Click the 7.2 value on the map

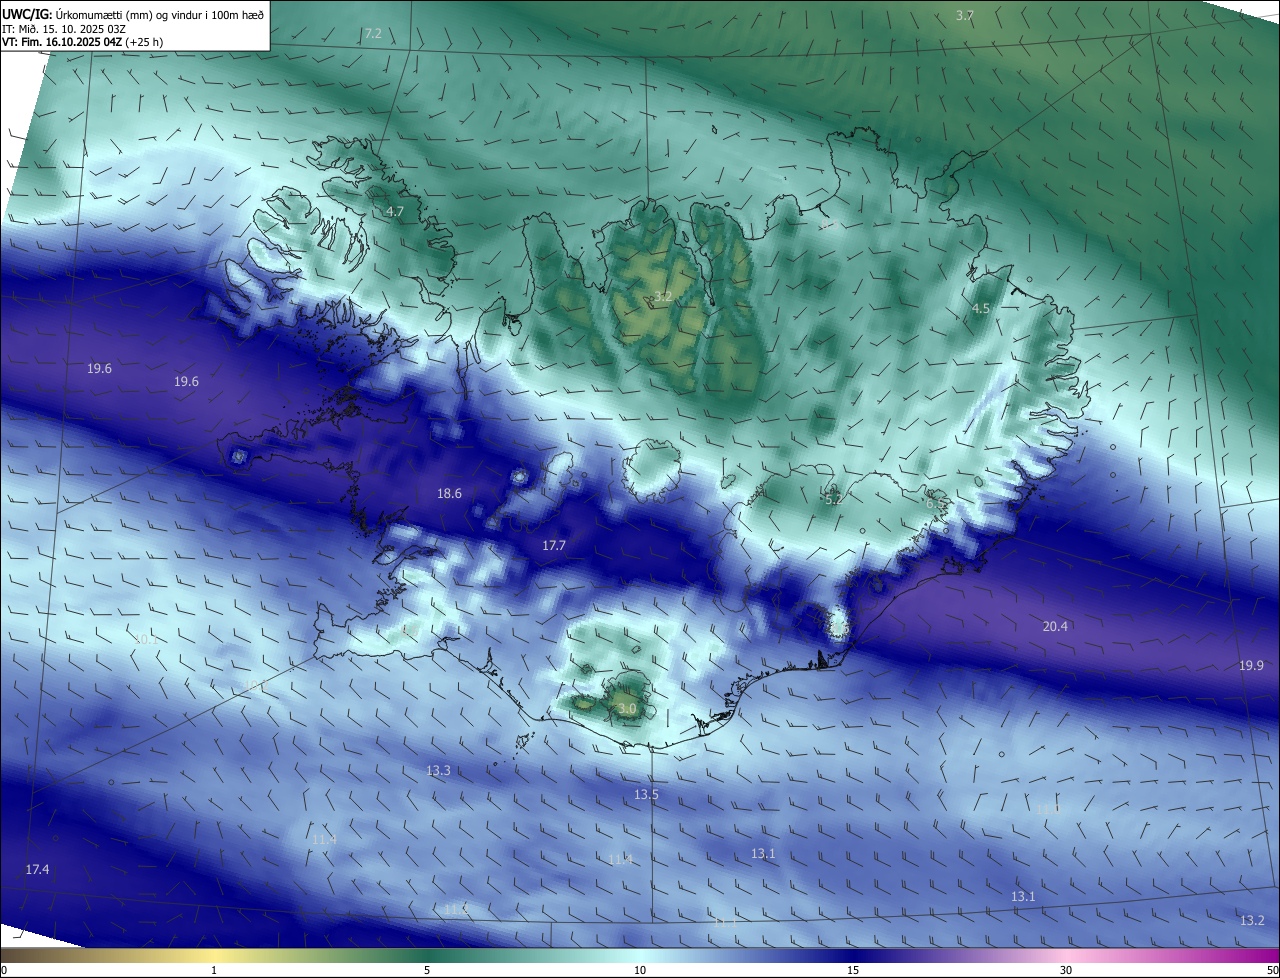pos(373,33)
